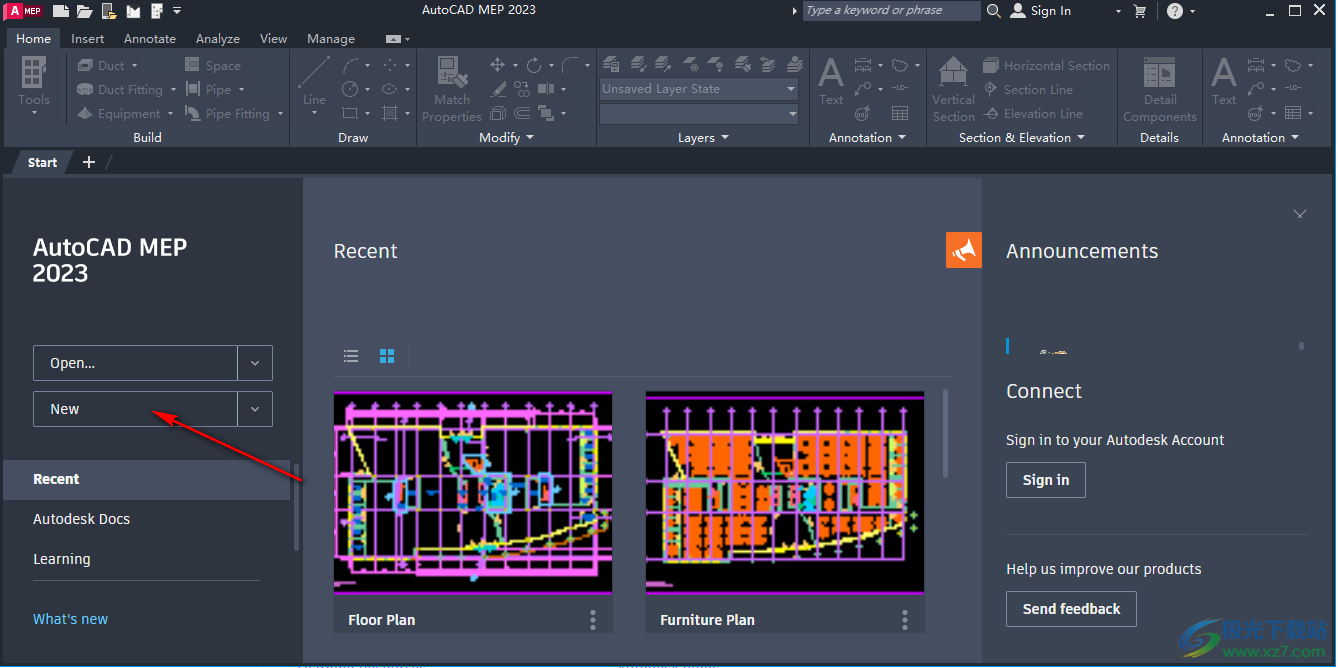This screenshot has width=1338, height=668.
Task: Open the Furniture Plan options menu
Action: pos(905,620)
